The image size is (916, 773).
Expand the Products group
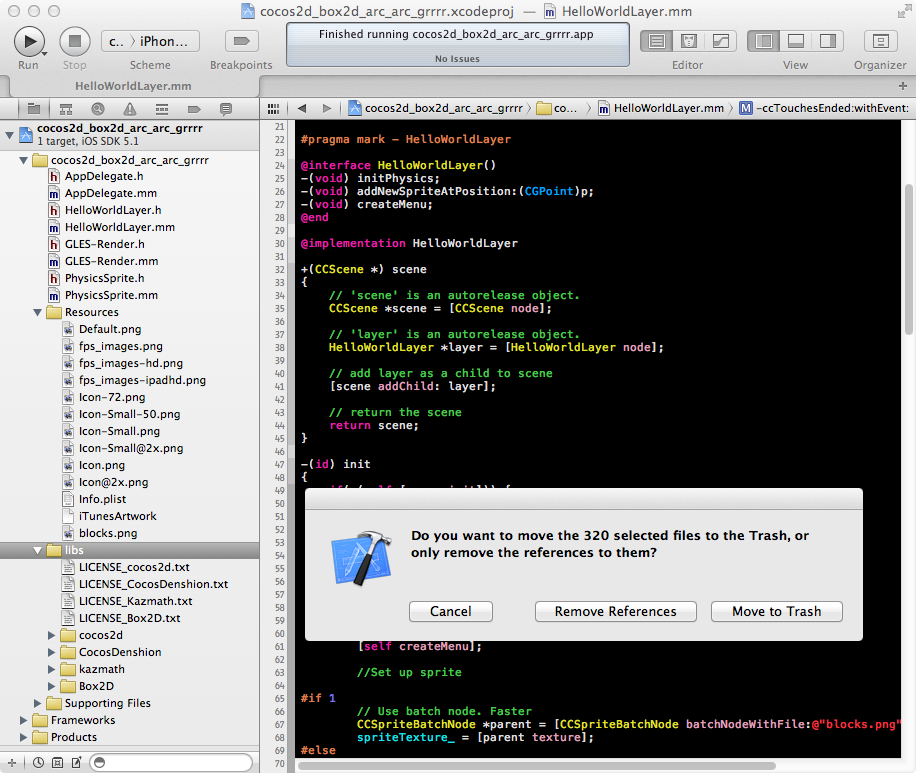23,737
